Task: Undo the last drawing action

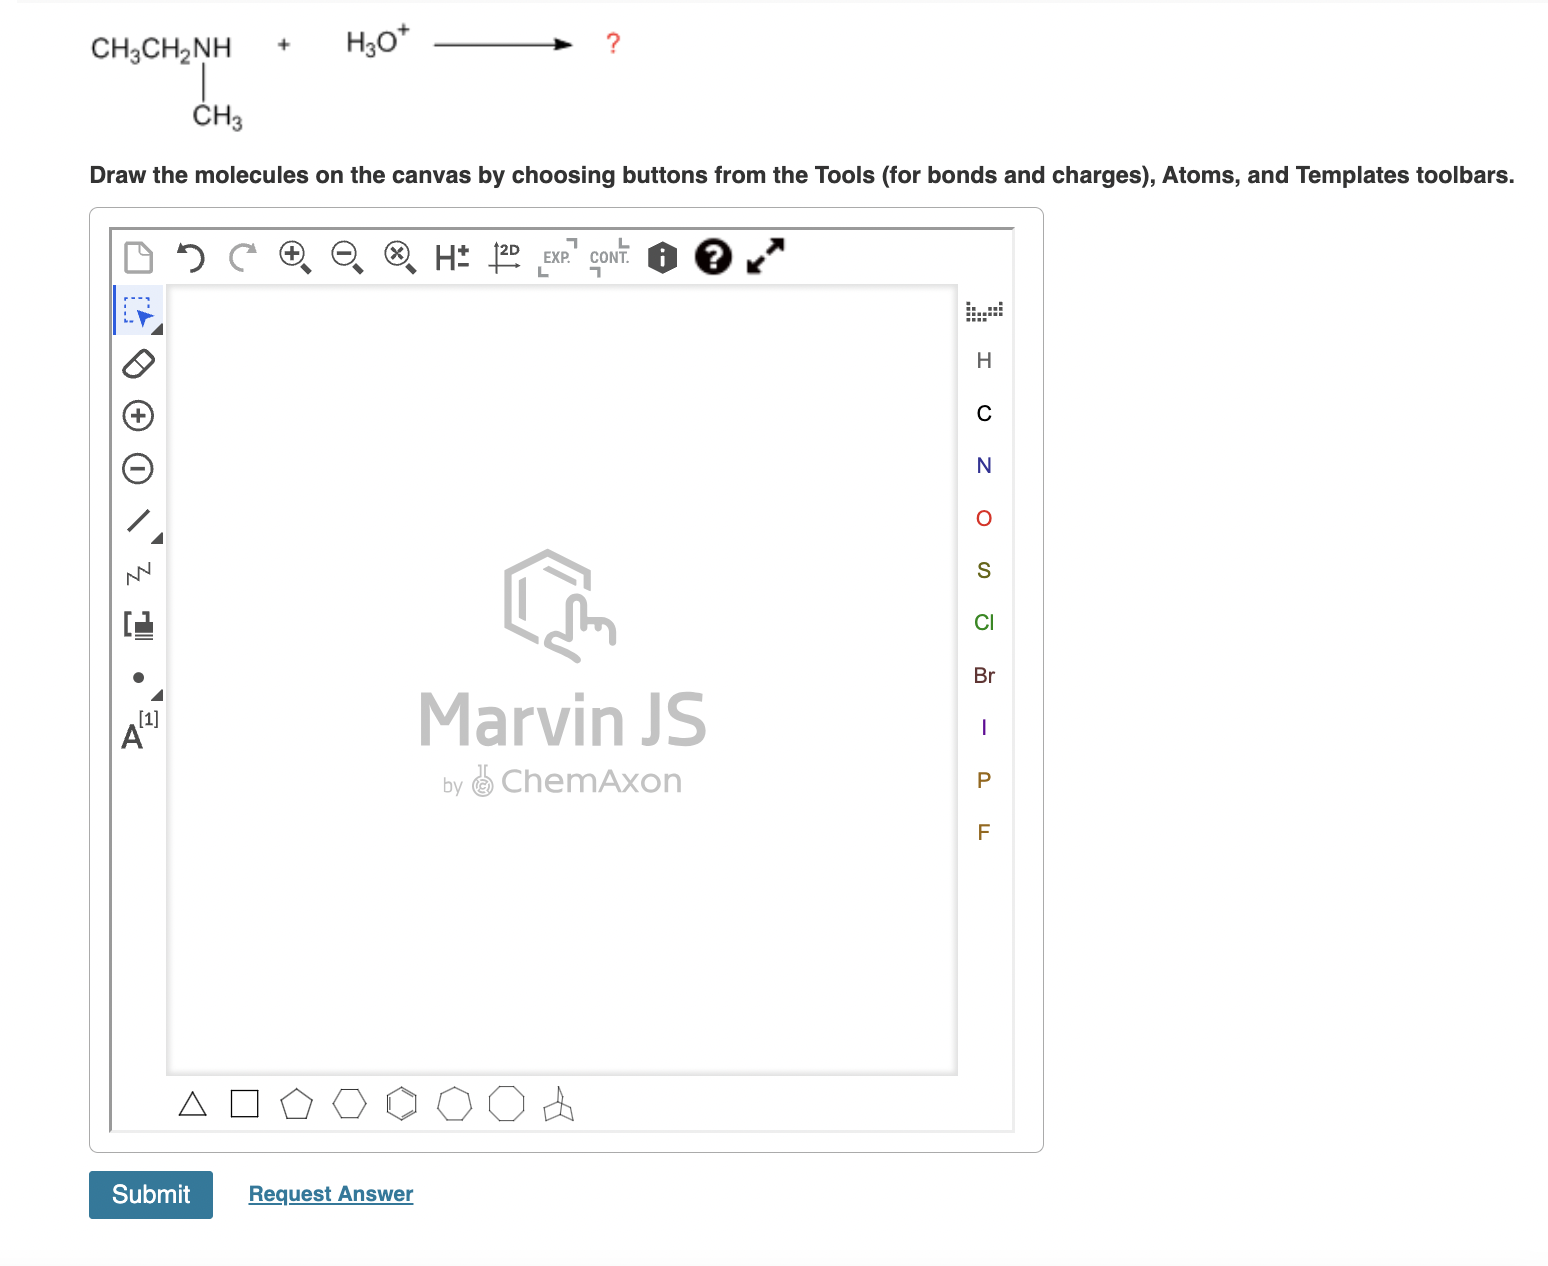Action: 190,257
